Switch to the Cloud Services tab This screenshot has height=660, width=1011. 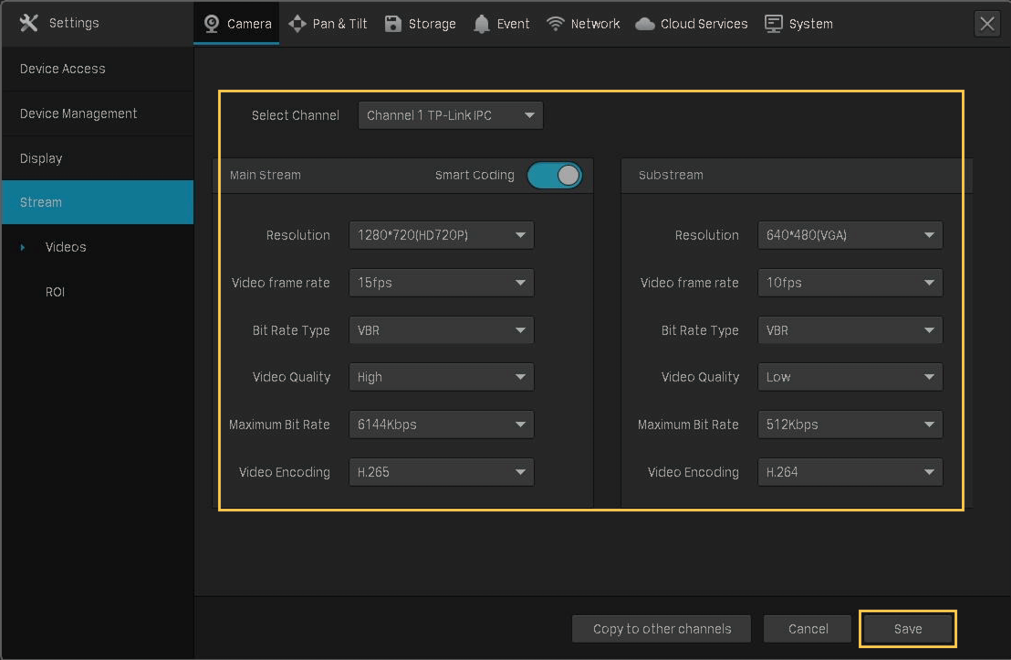pyautogui.click(x=691, y=24)
